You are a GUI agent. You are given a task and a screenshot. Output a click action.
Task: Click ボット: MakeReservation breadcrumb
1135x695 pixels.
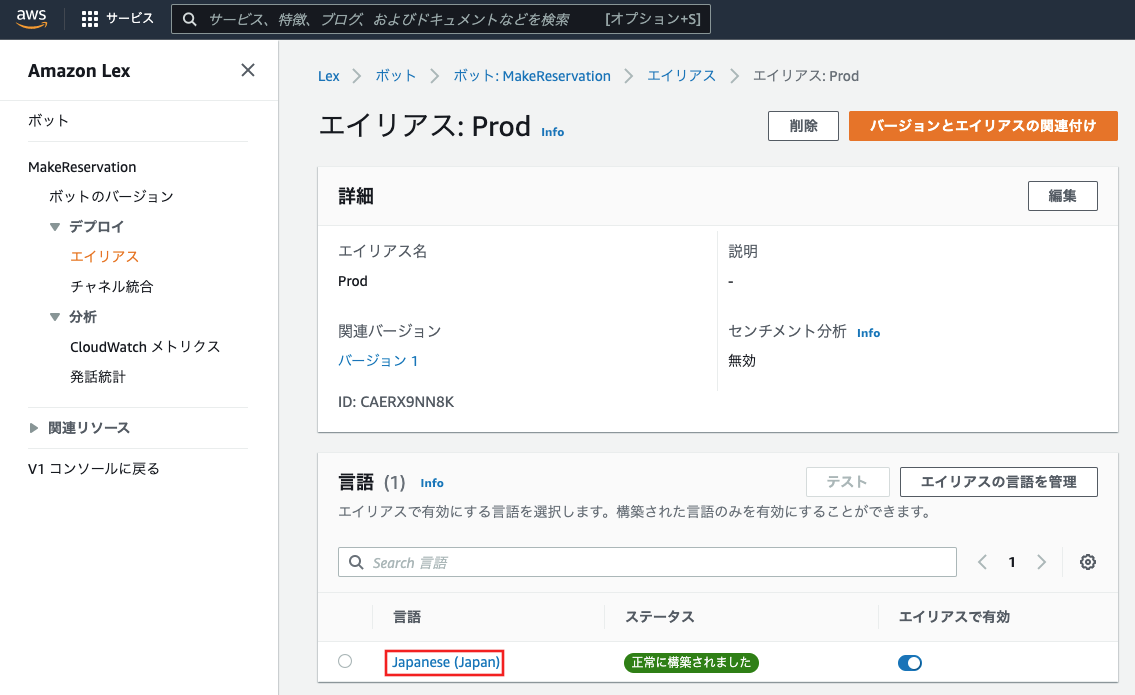pos(532,76)
